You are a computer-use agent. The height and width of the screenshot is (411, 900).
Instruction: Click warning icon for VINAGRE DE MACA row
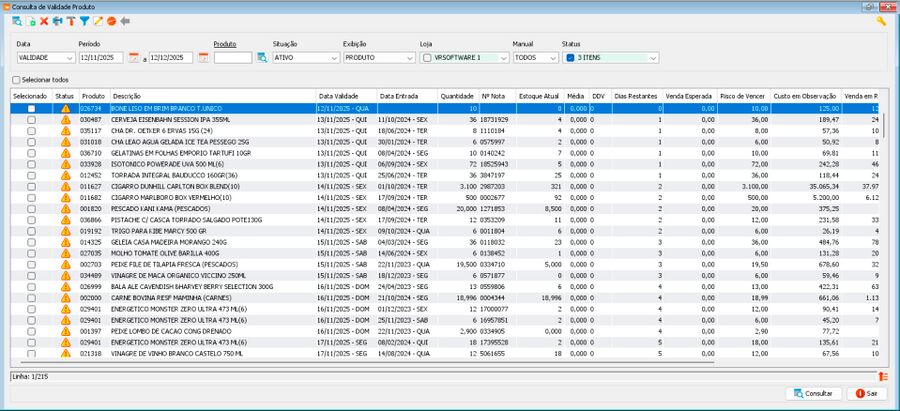(x=65, y=275)
